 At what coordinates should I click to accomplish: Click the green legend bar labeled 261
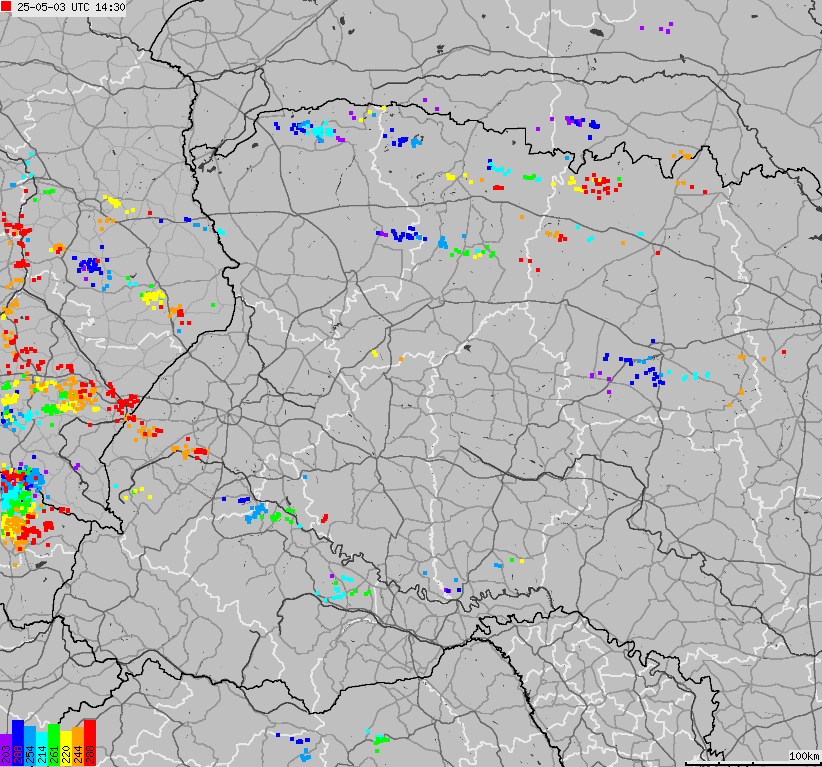(x=54, y=745)
